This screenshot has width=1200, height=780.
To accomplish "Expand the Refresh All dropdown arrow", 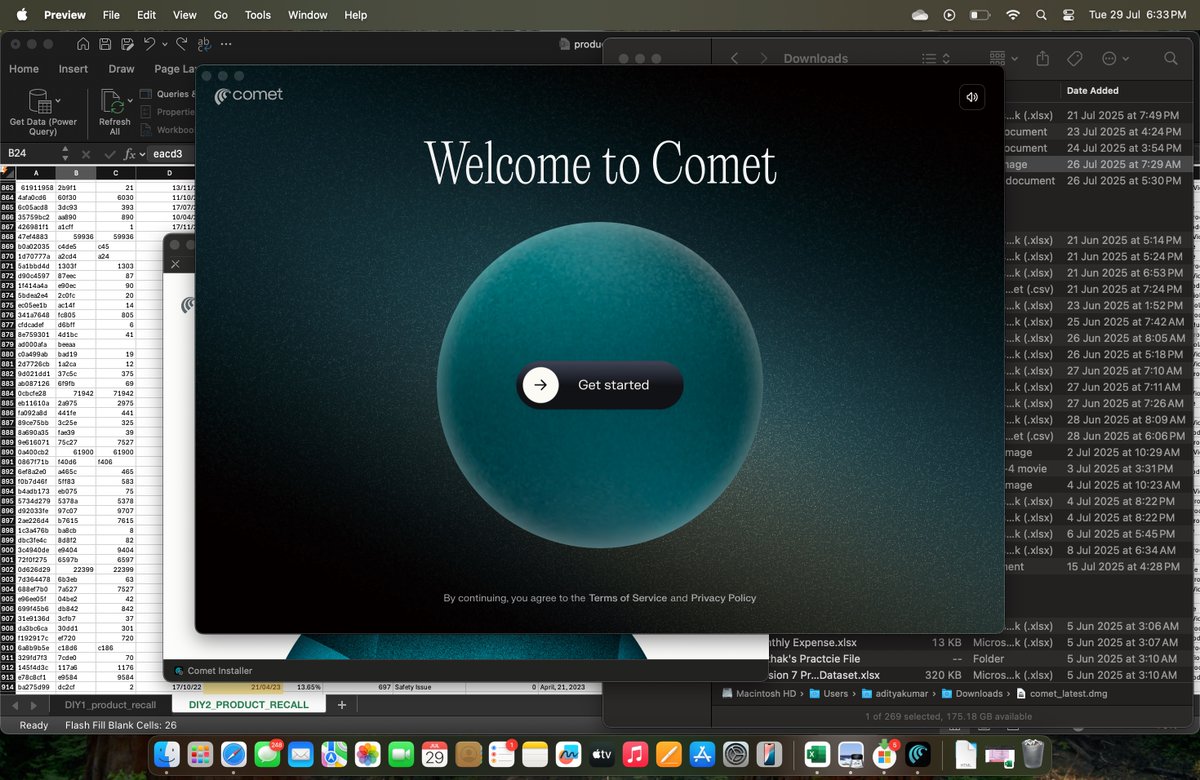I will 131,102.
